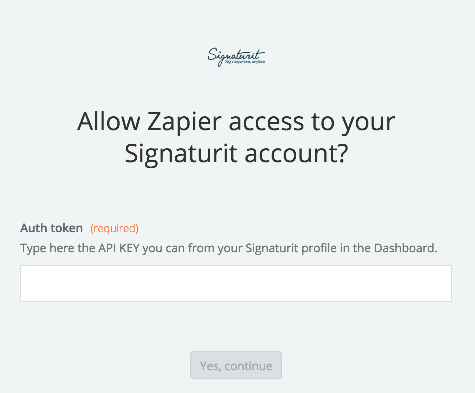Click the word Dashboard in the description
Screen dimensions: 475x393
(x=405, y=248)
